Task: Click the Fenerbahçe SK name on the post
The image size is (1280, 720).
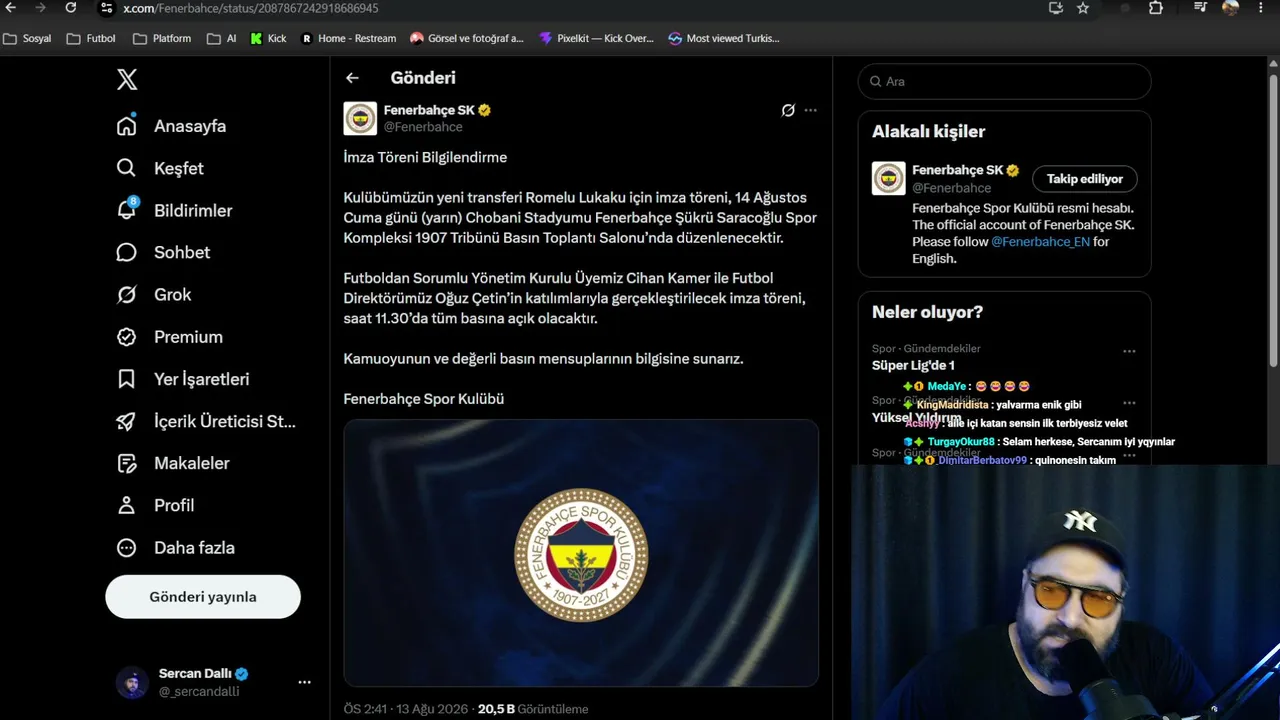Action: click(429, 110)
